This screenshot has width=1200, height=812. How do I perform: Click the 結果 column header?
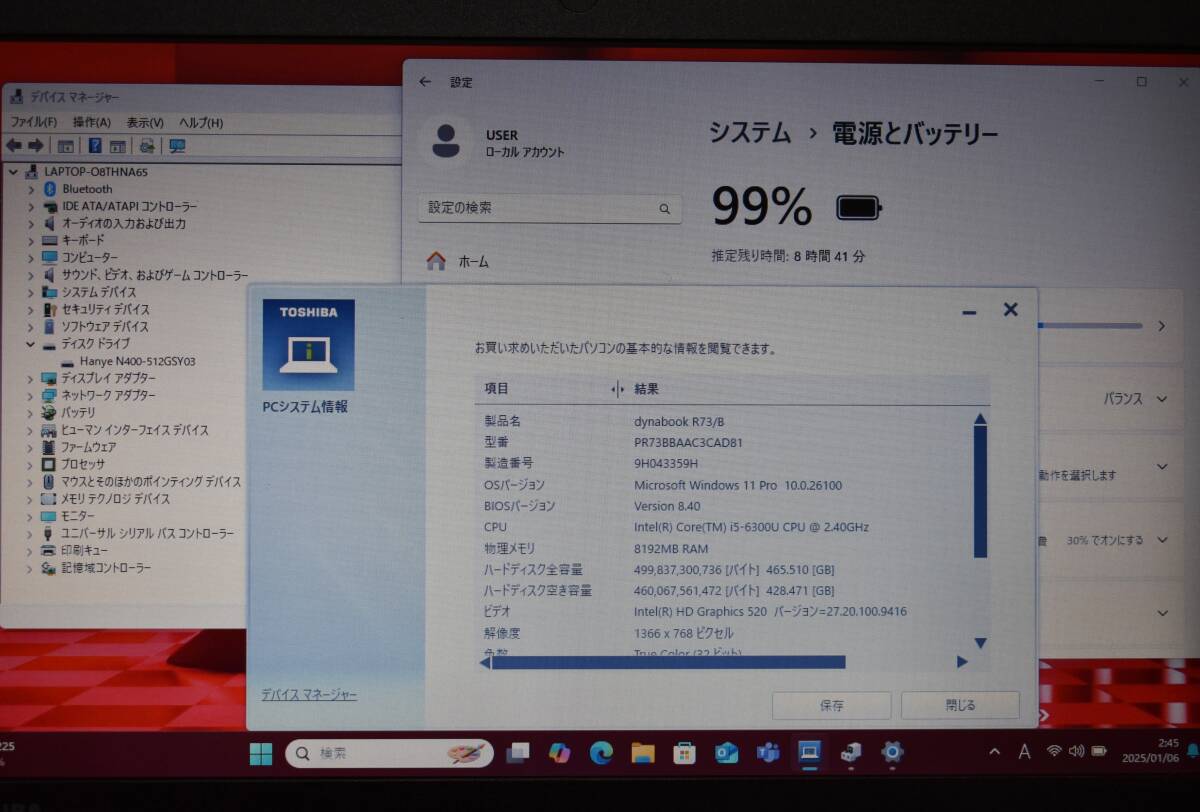pos(646,389)
